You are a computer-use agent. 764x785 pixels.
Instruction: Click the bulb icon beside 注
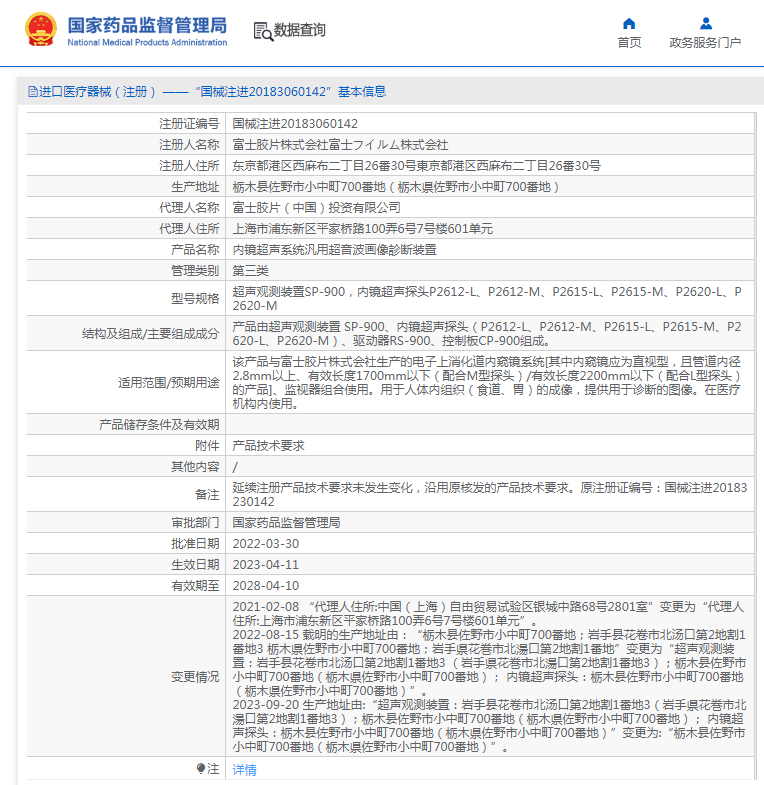[200, 768]
